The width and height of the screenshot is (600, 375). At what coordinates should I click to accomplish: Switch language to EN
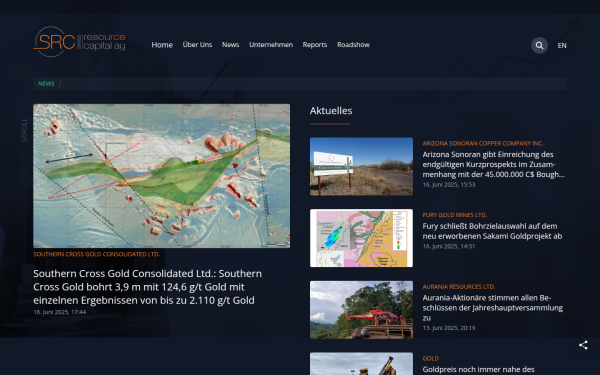[x=562, y=46]
